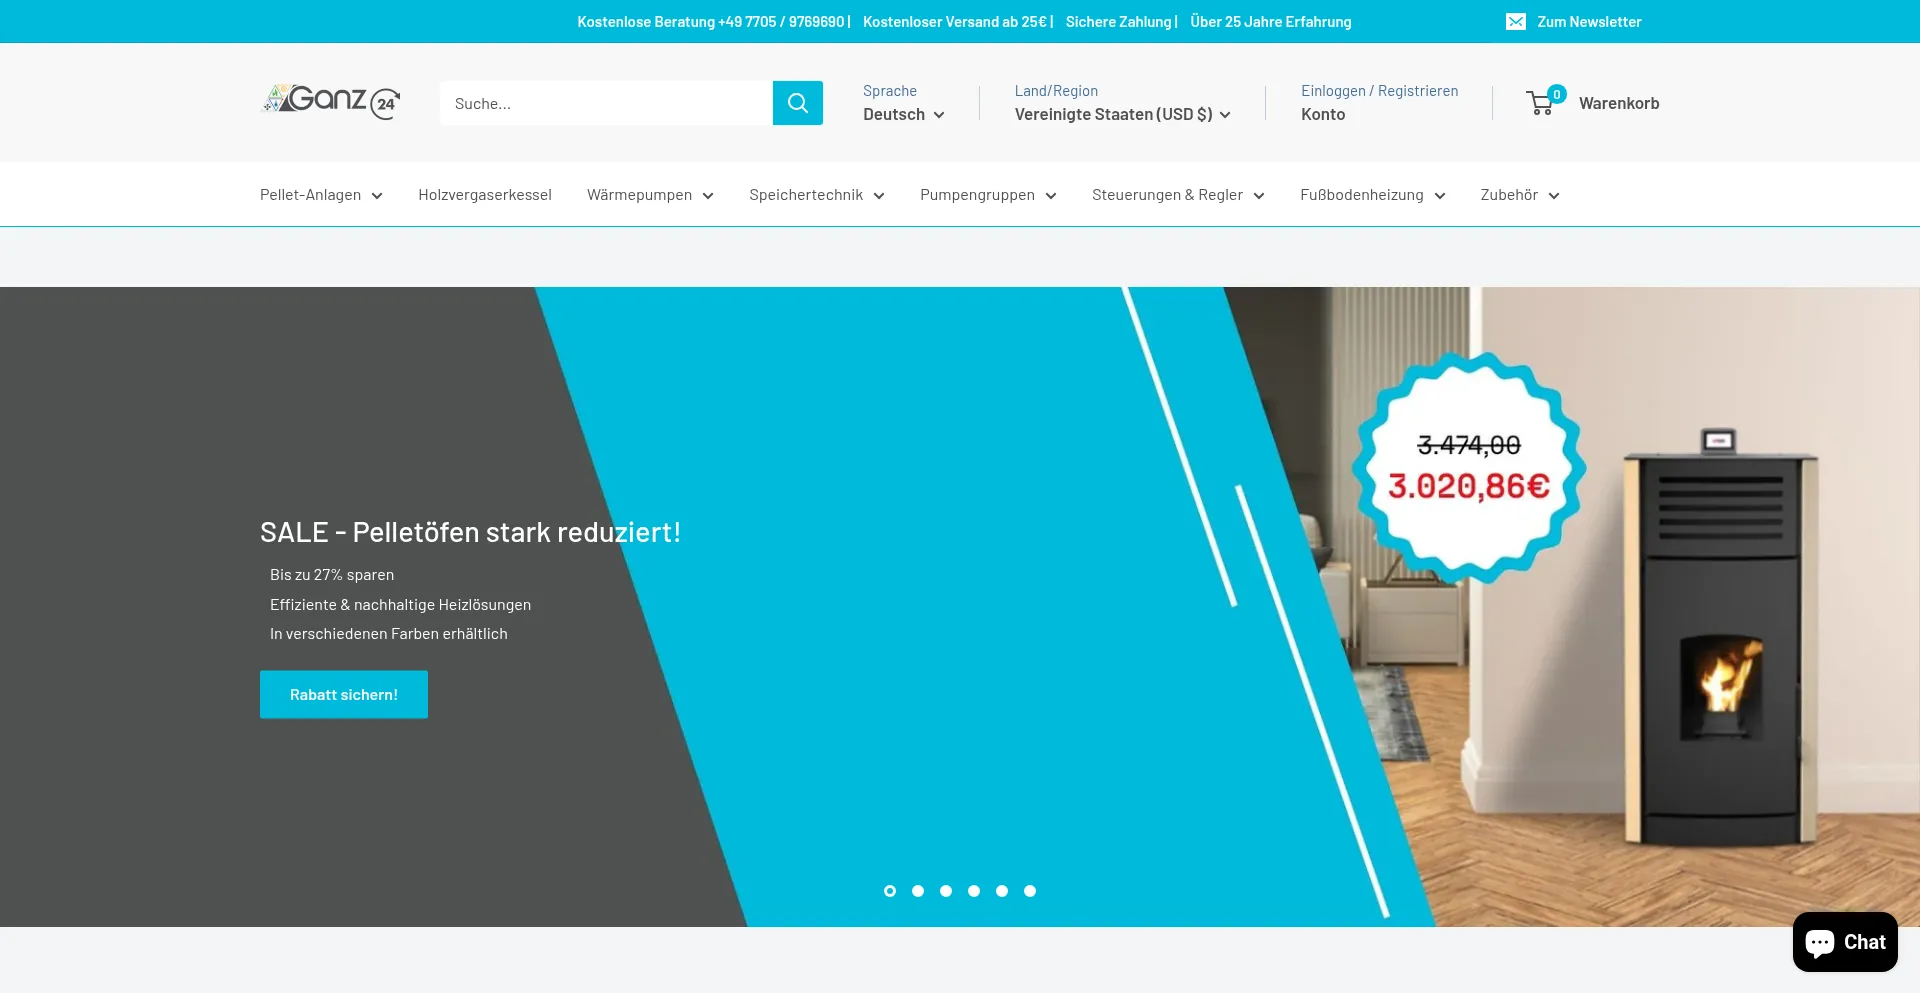Switch to the second slide dot
This screenshot has width=1920, height=993.
pos(918,891)
